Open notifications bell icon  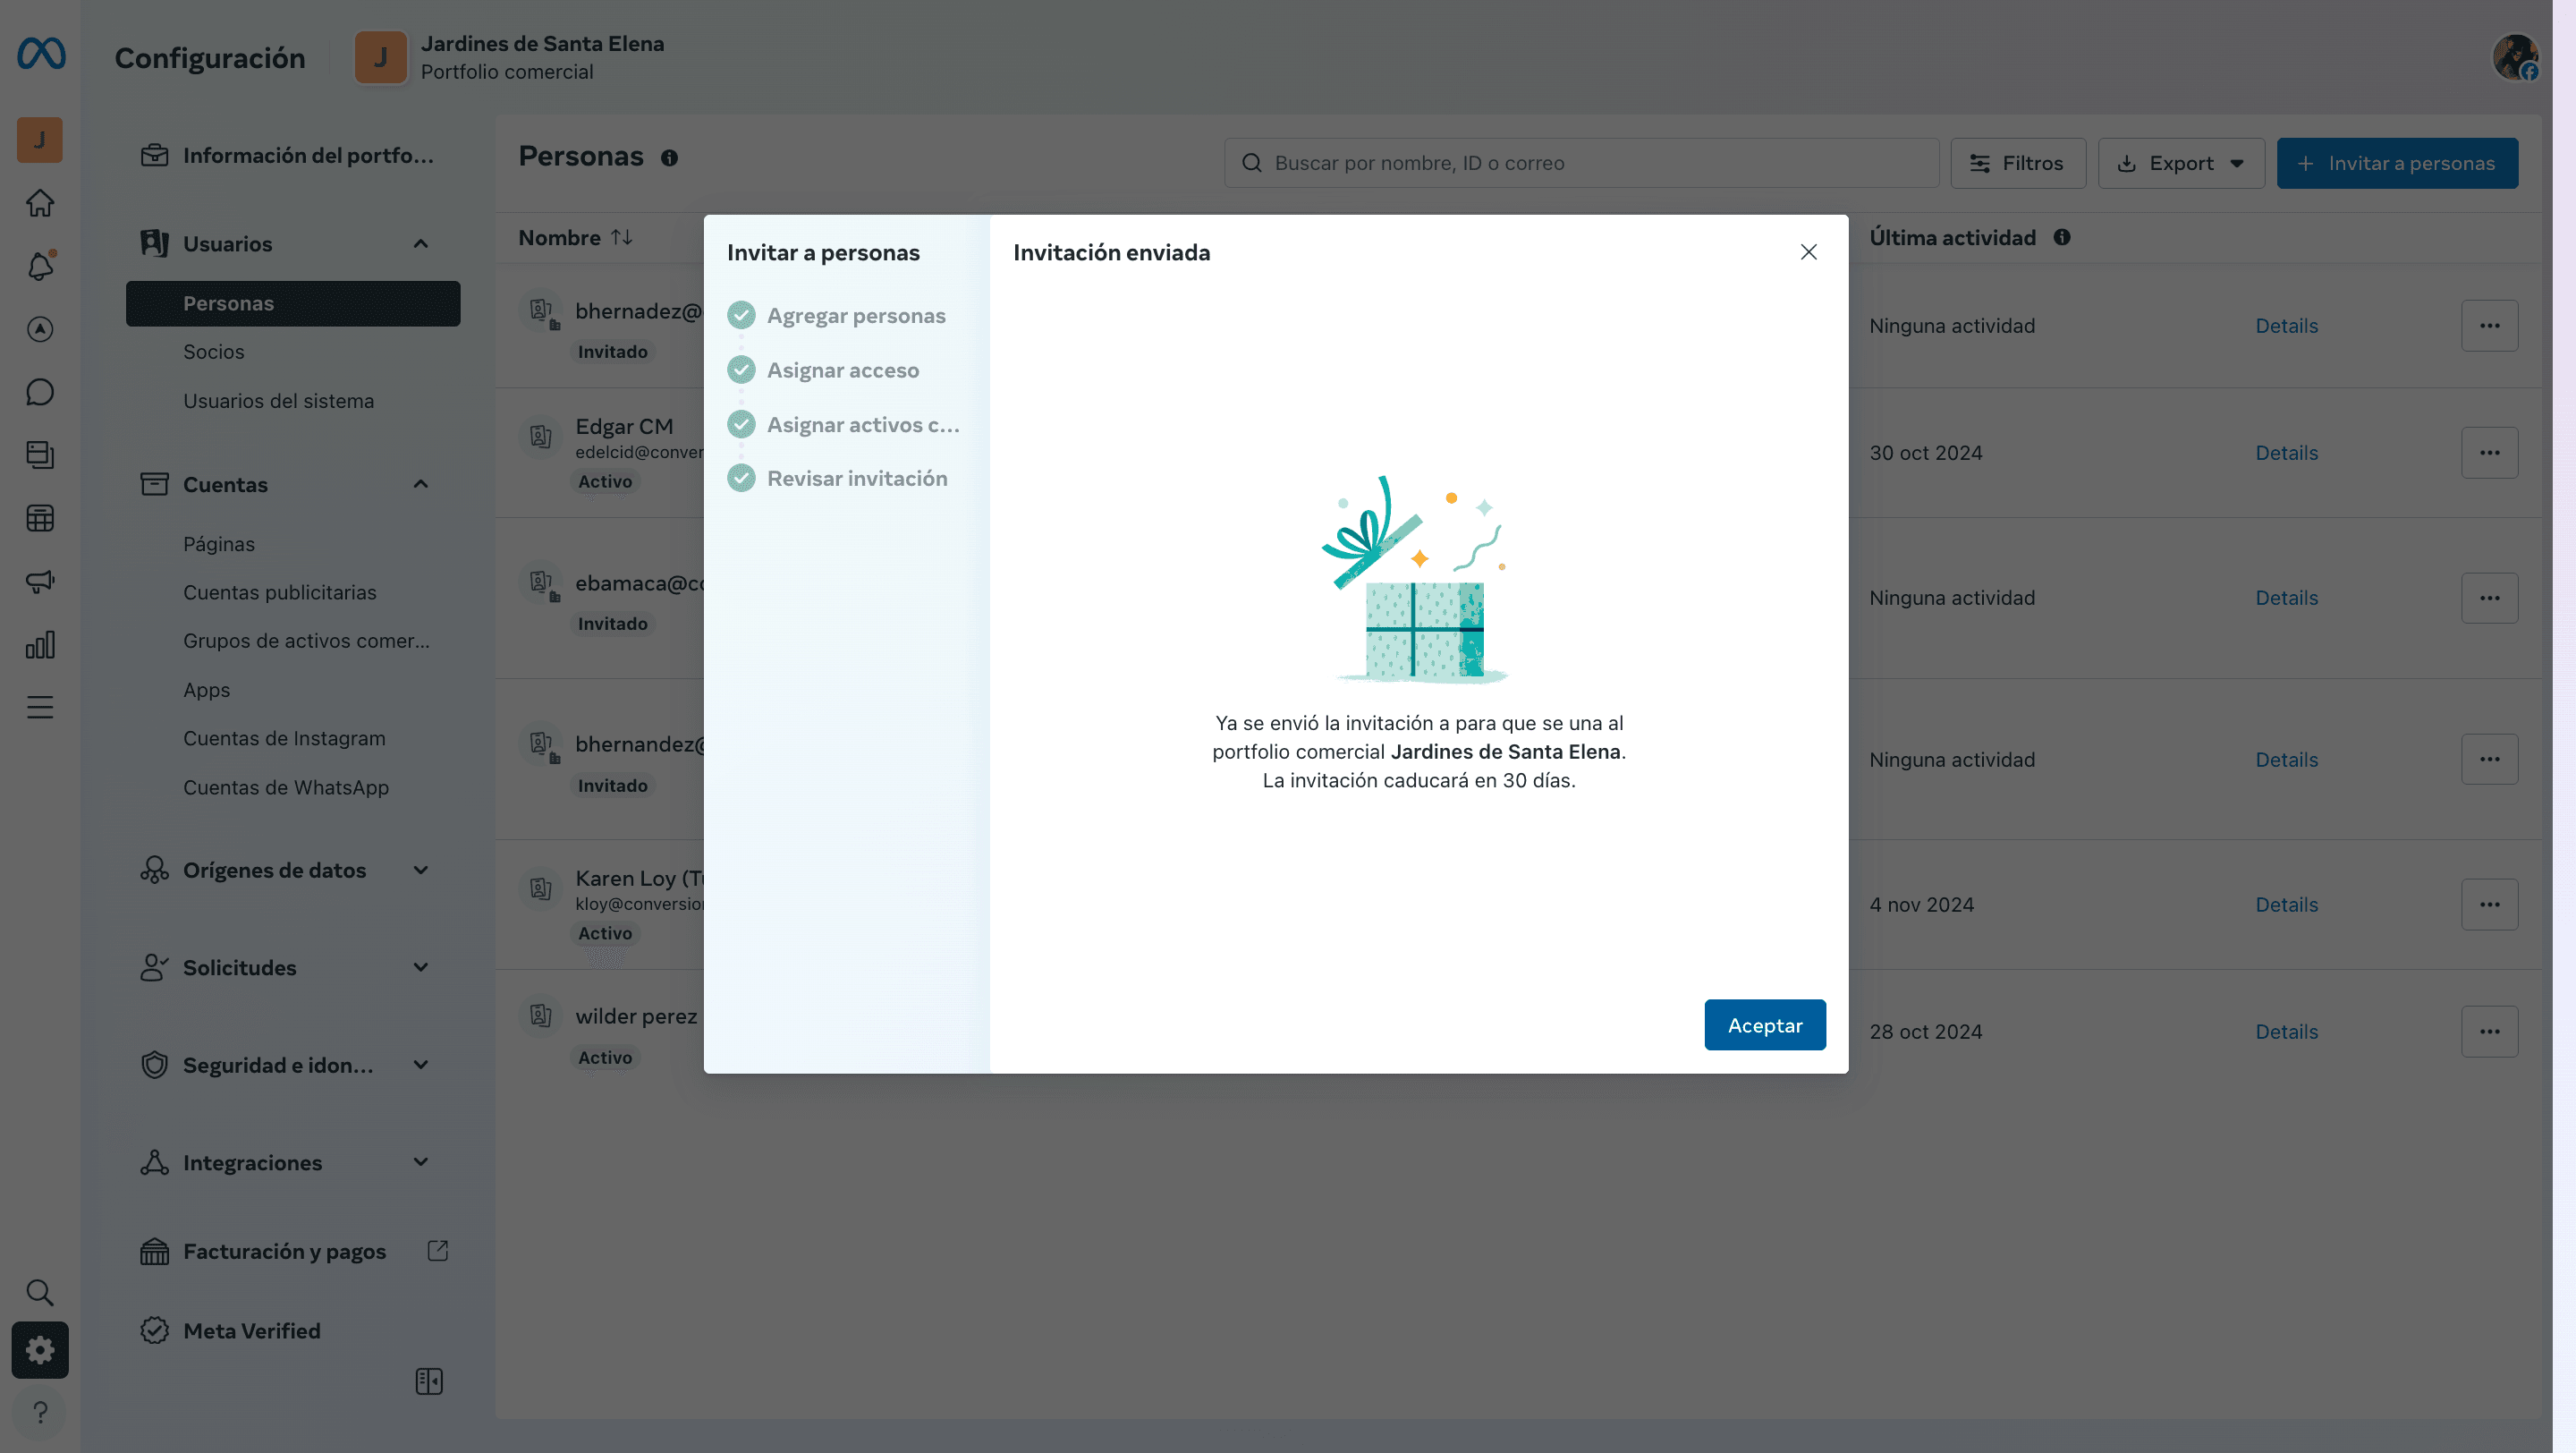tap(40, 266)
